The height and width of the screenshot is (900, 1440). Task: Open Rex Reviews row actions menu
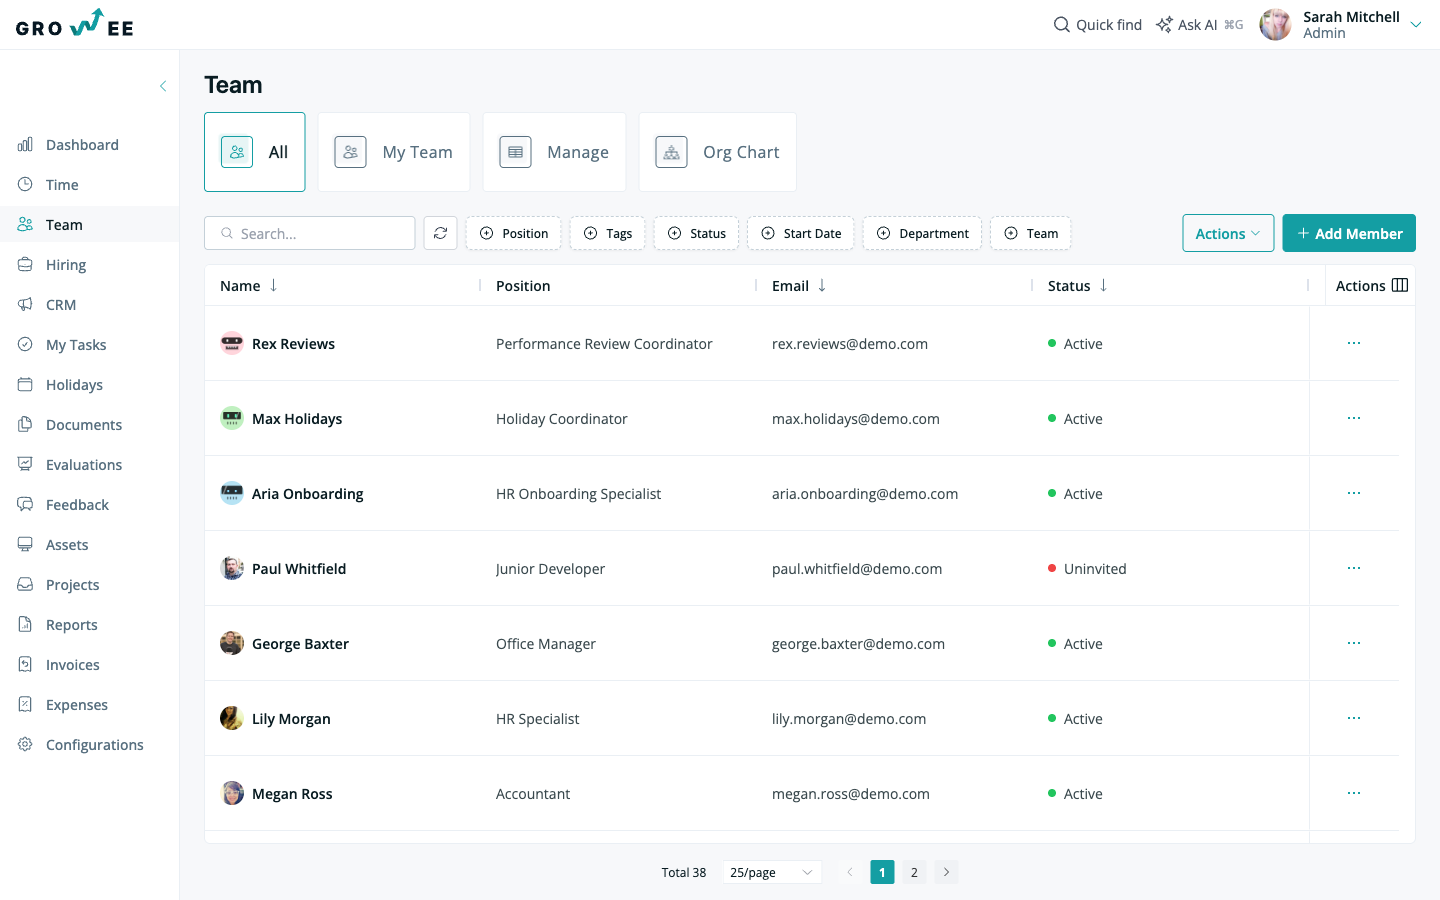1354,343
